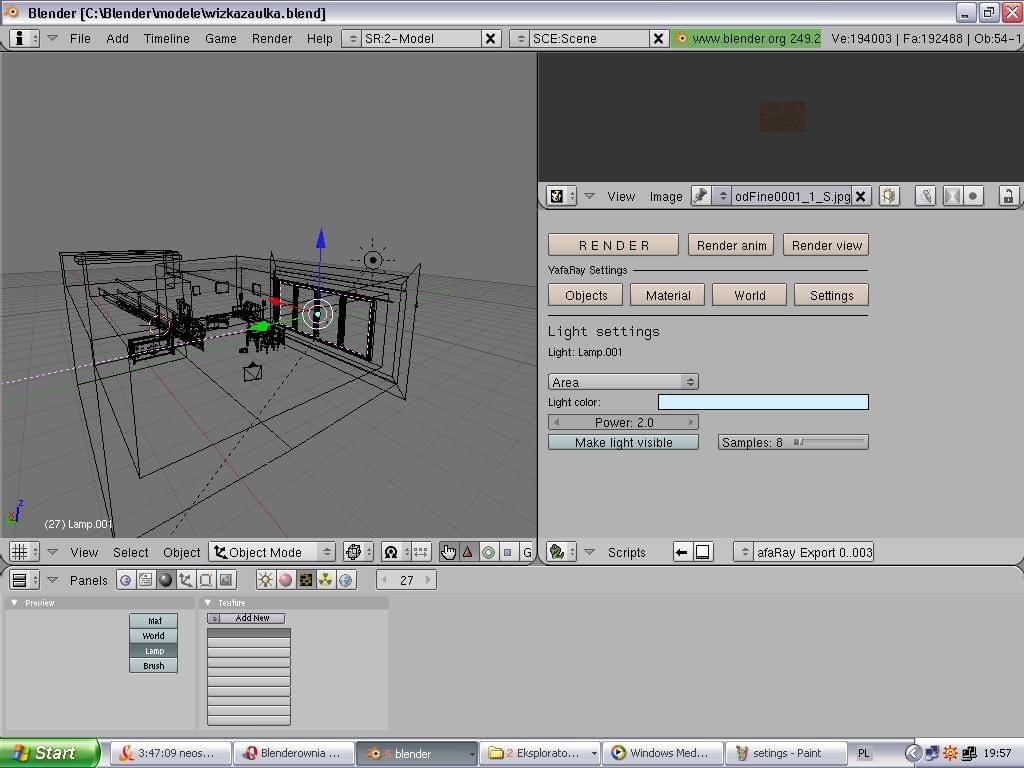Click the Radiosity buttons icon
Image resolution: width=1024 pixels, height=768 pixels.
tap(326, 580)
